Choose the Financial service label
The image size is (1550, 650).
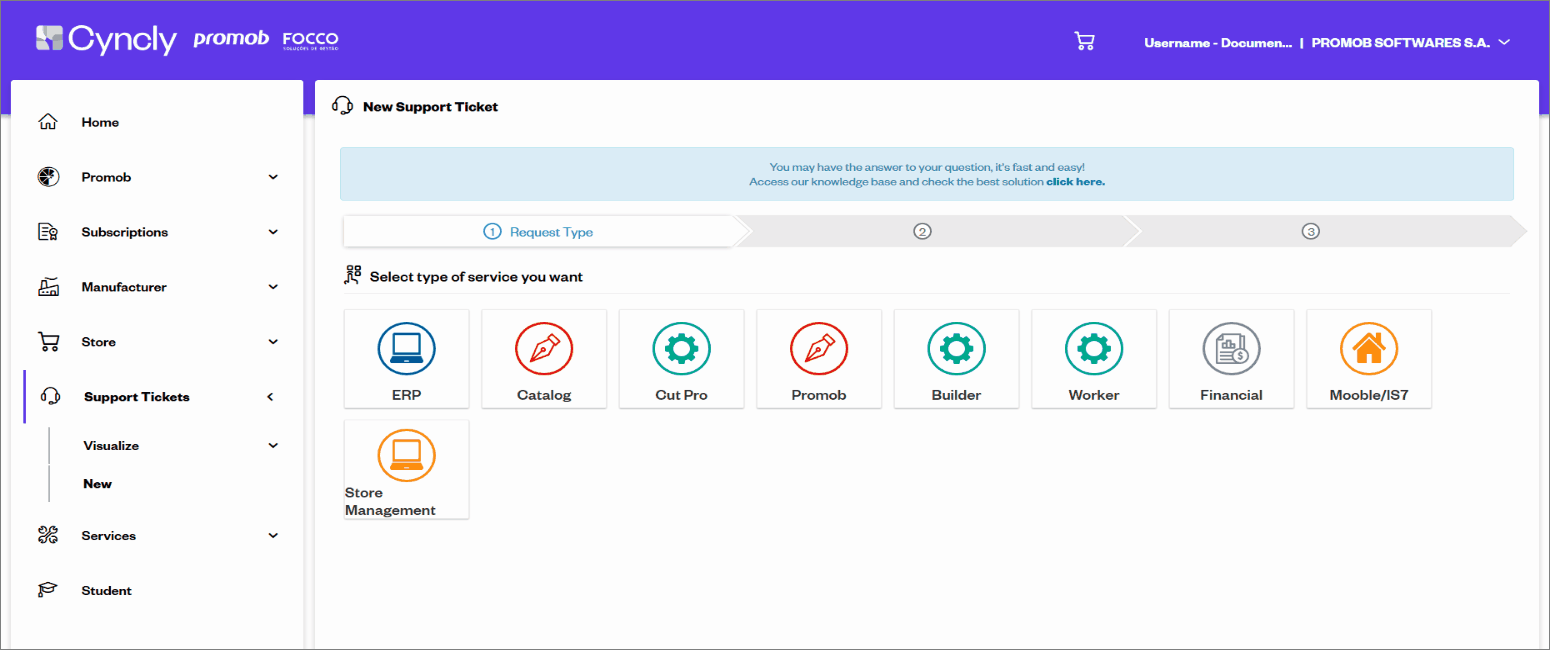(1232, 395)
